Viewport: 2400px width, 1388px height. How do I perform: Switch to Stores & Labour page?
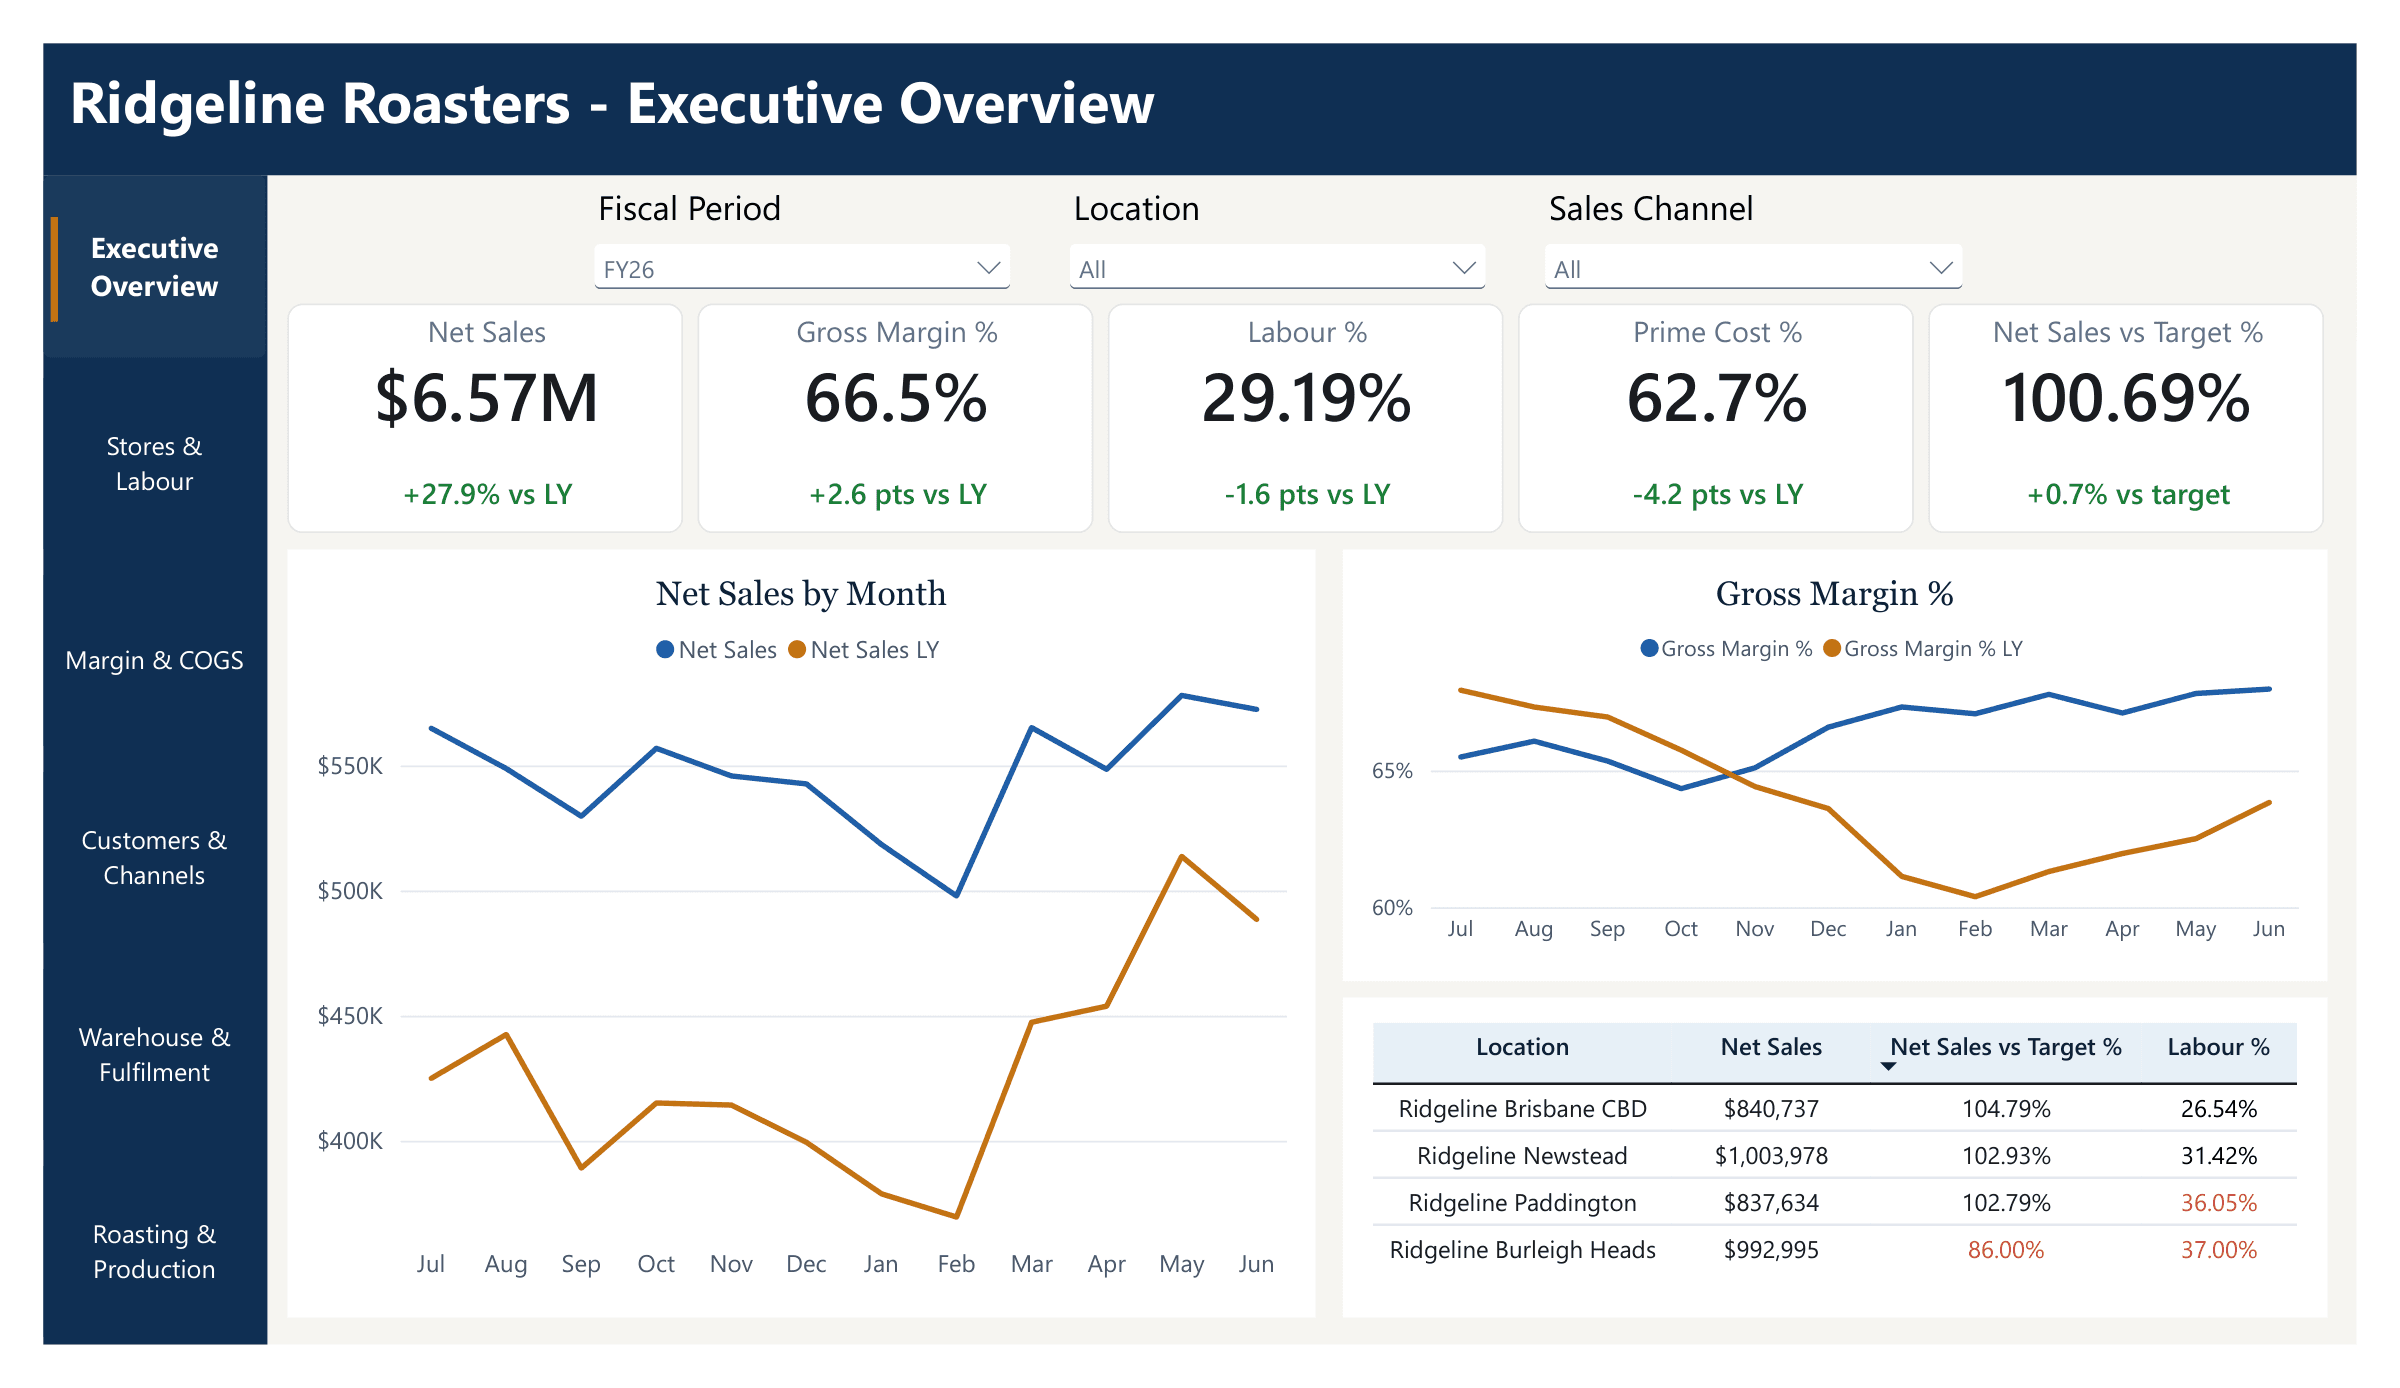click(x=155, y=464)
